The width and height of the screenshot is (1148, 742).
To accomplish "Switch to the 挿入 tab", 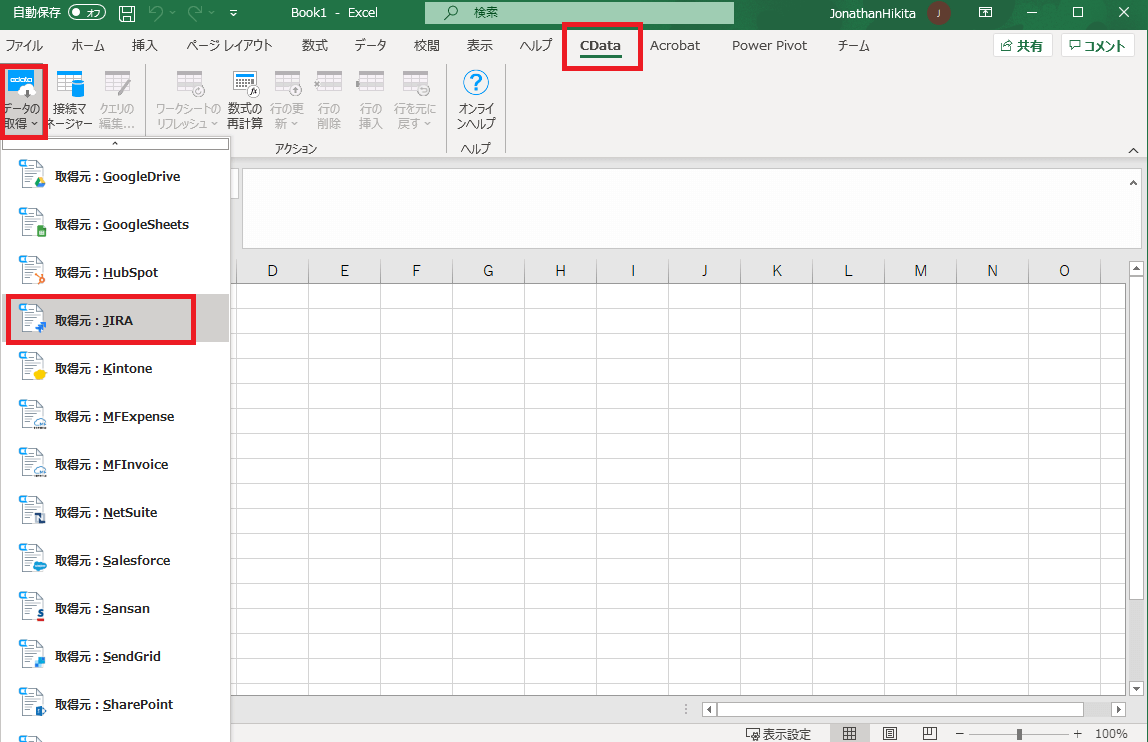I will [144, 45].
